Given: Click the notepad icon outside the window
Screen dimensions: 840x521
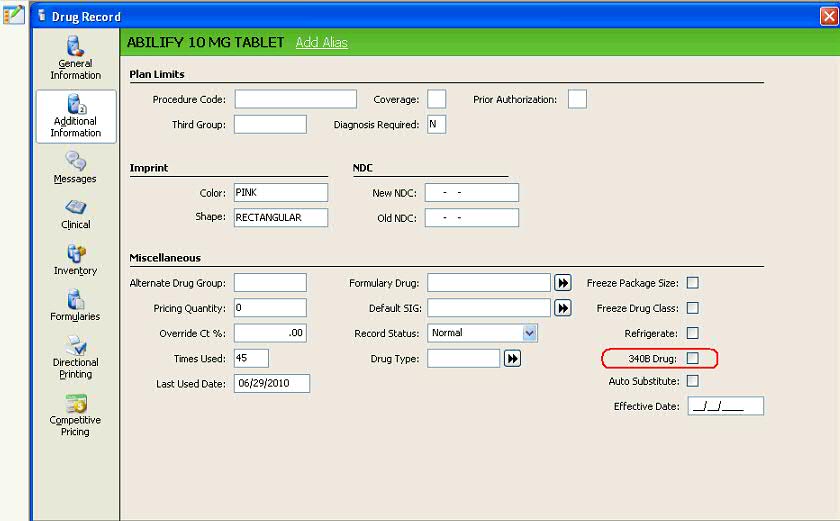Looking at the screenshot, I should click(x=13, y=14).
